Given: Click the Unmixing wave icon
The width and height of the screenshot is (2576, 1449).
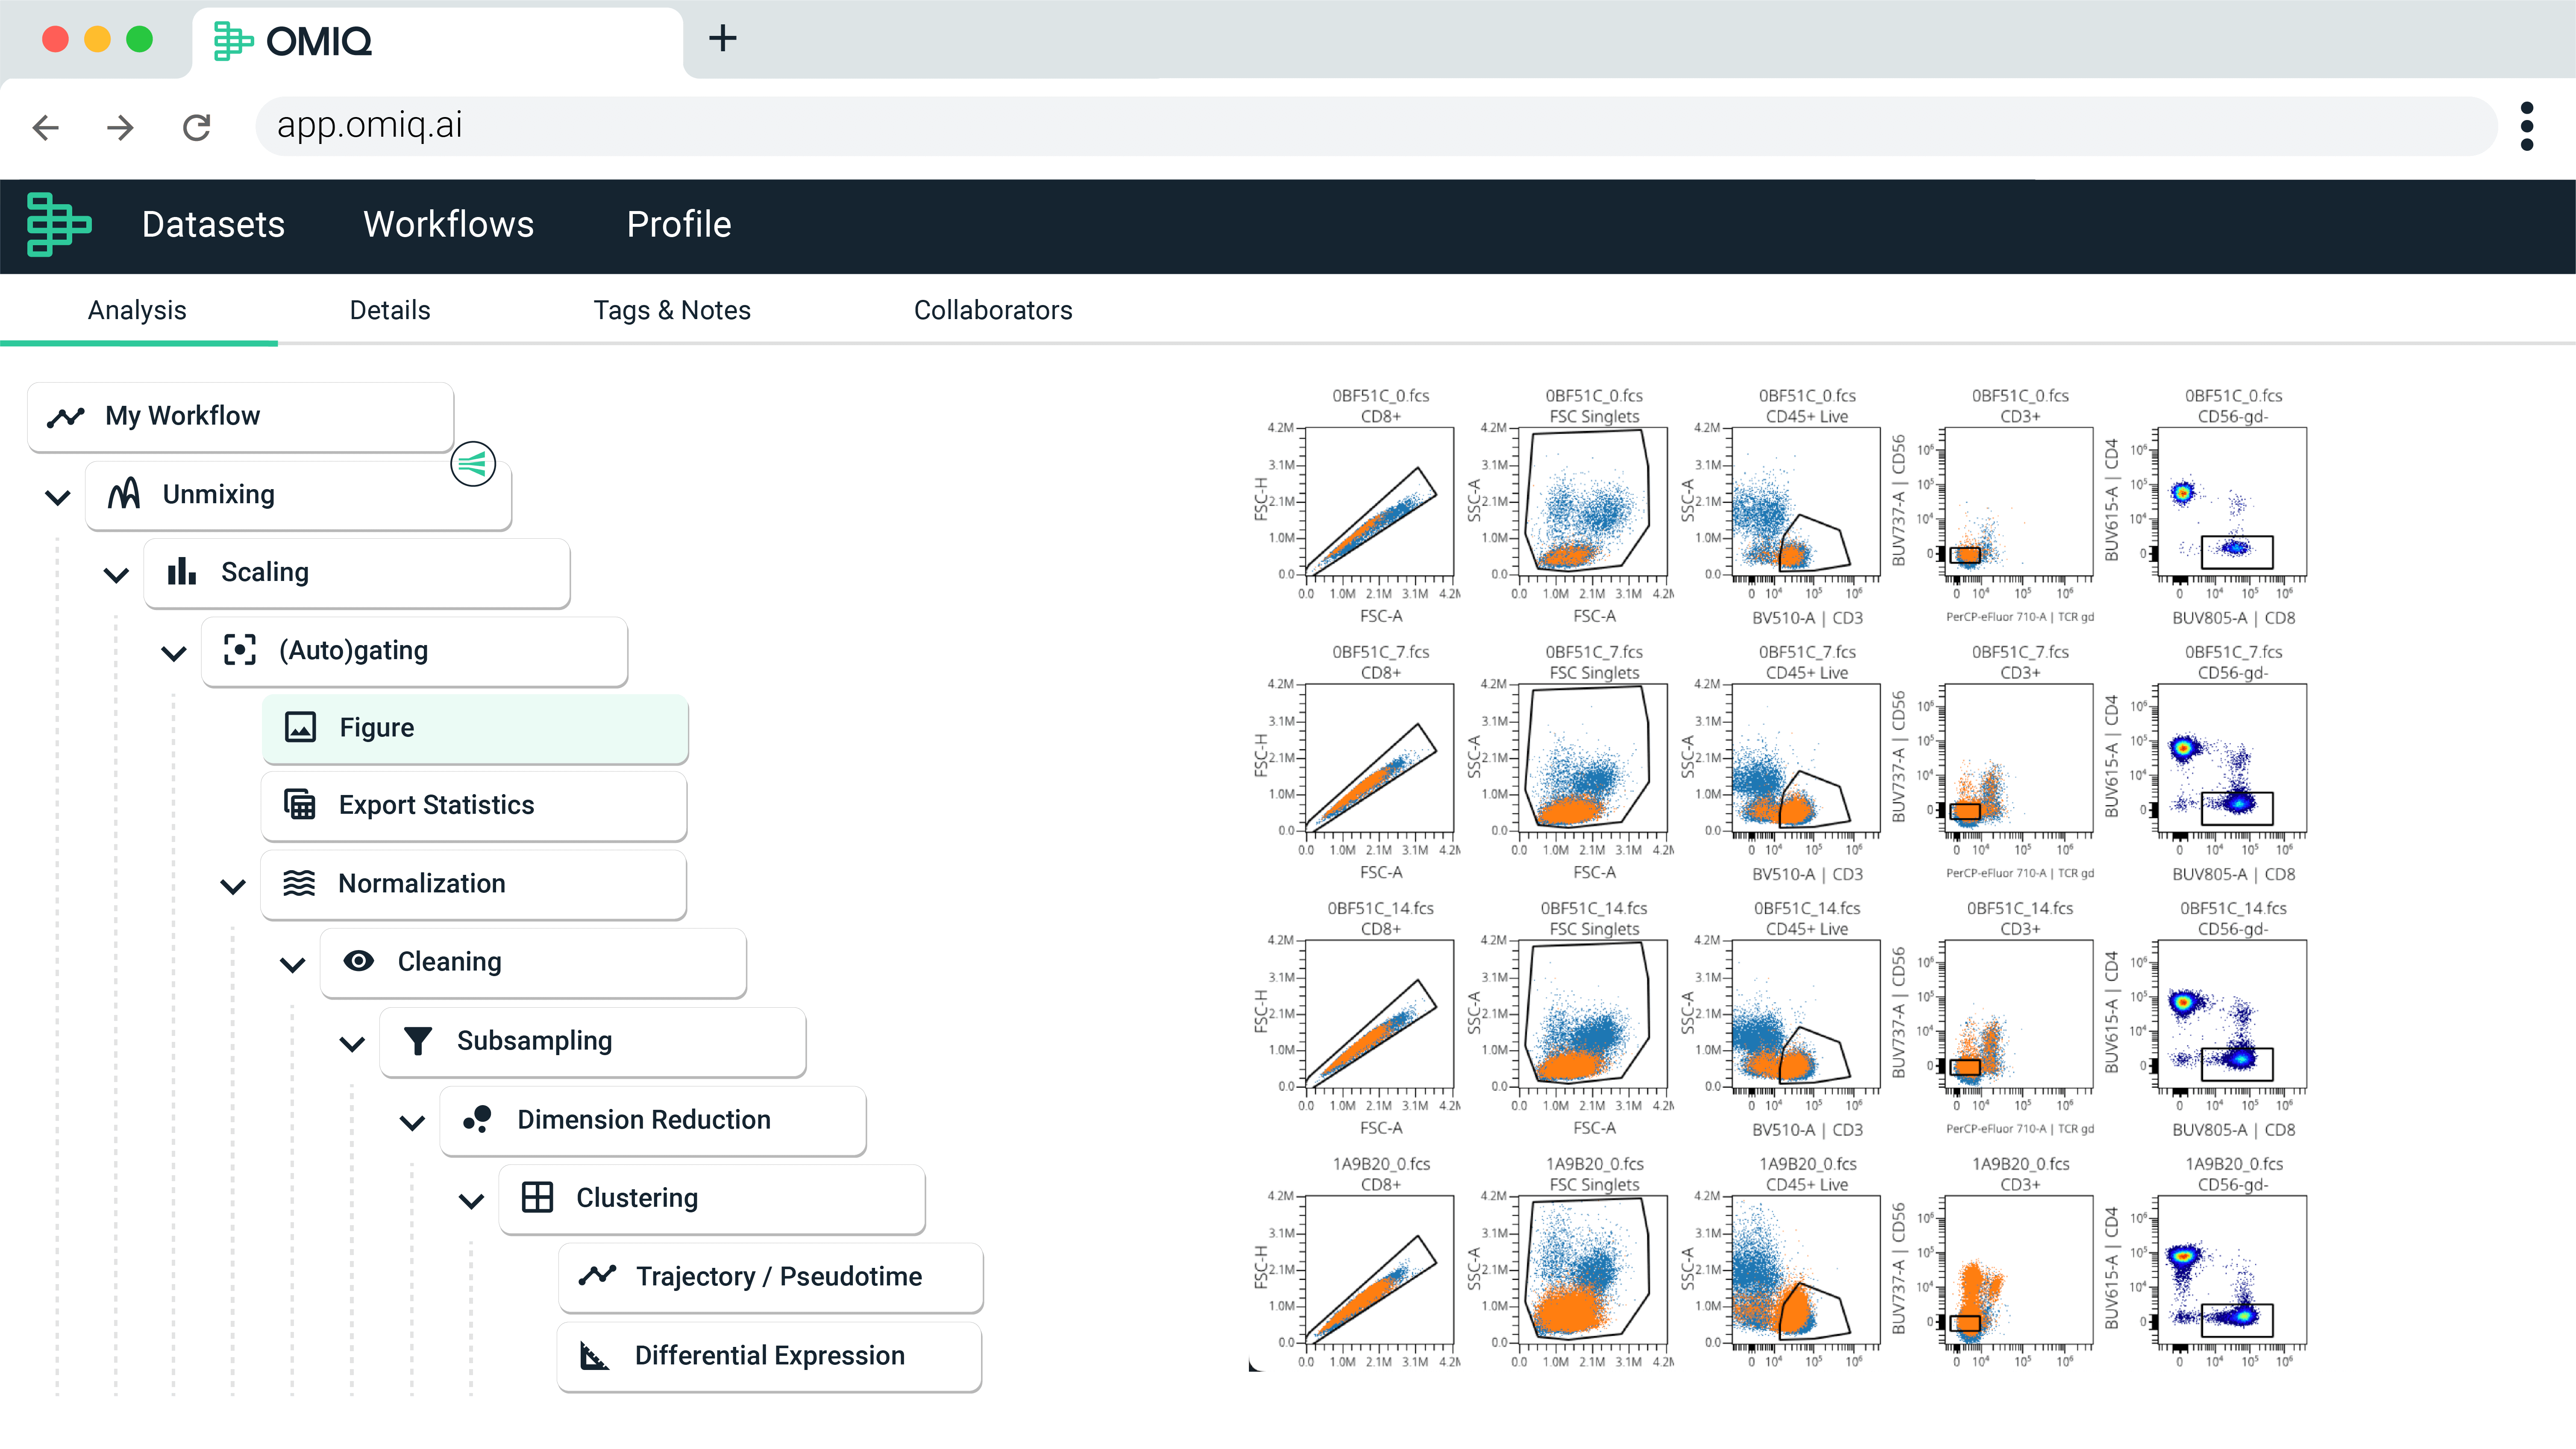Looking at the screenshot, I should click(124, 494).
